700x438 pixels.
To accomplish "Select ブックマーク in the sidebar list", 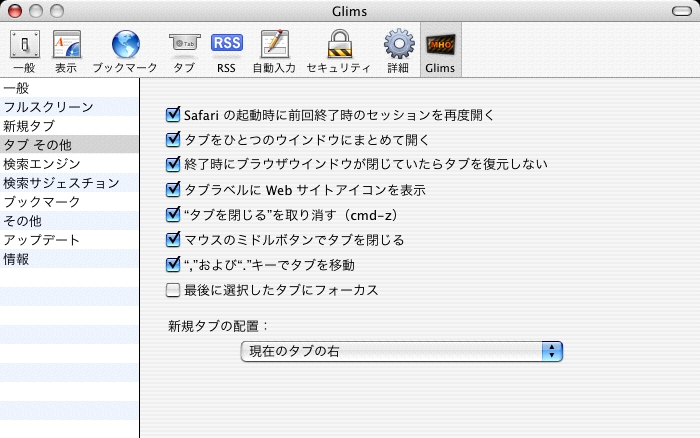I will click(69, 202).
